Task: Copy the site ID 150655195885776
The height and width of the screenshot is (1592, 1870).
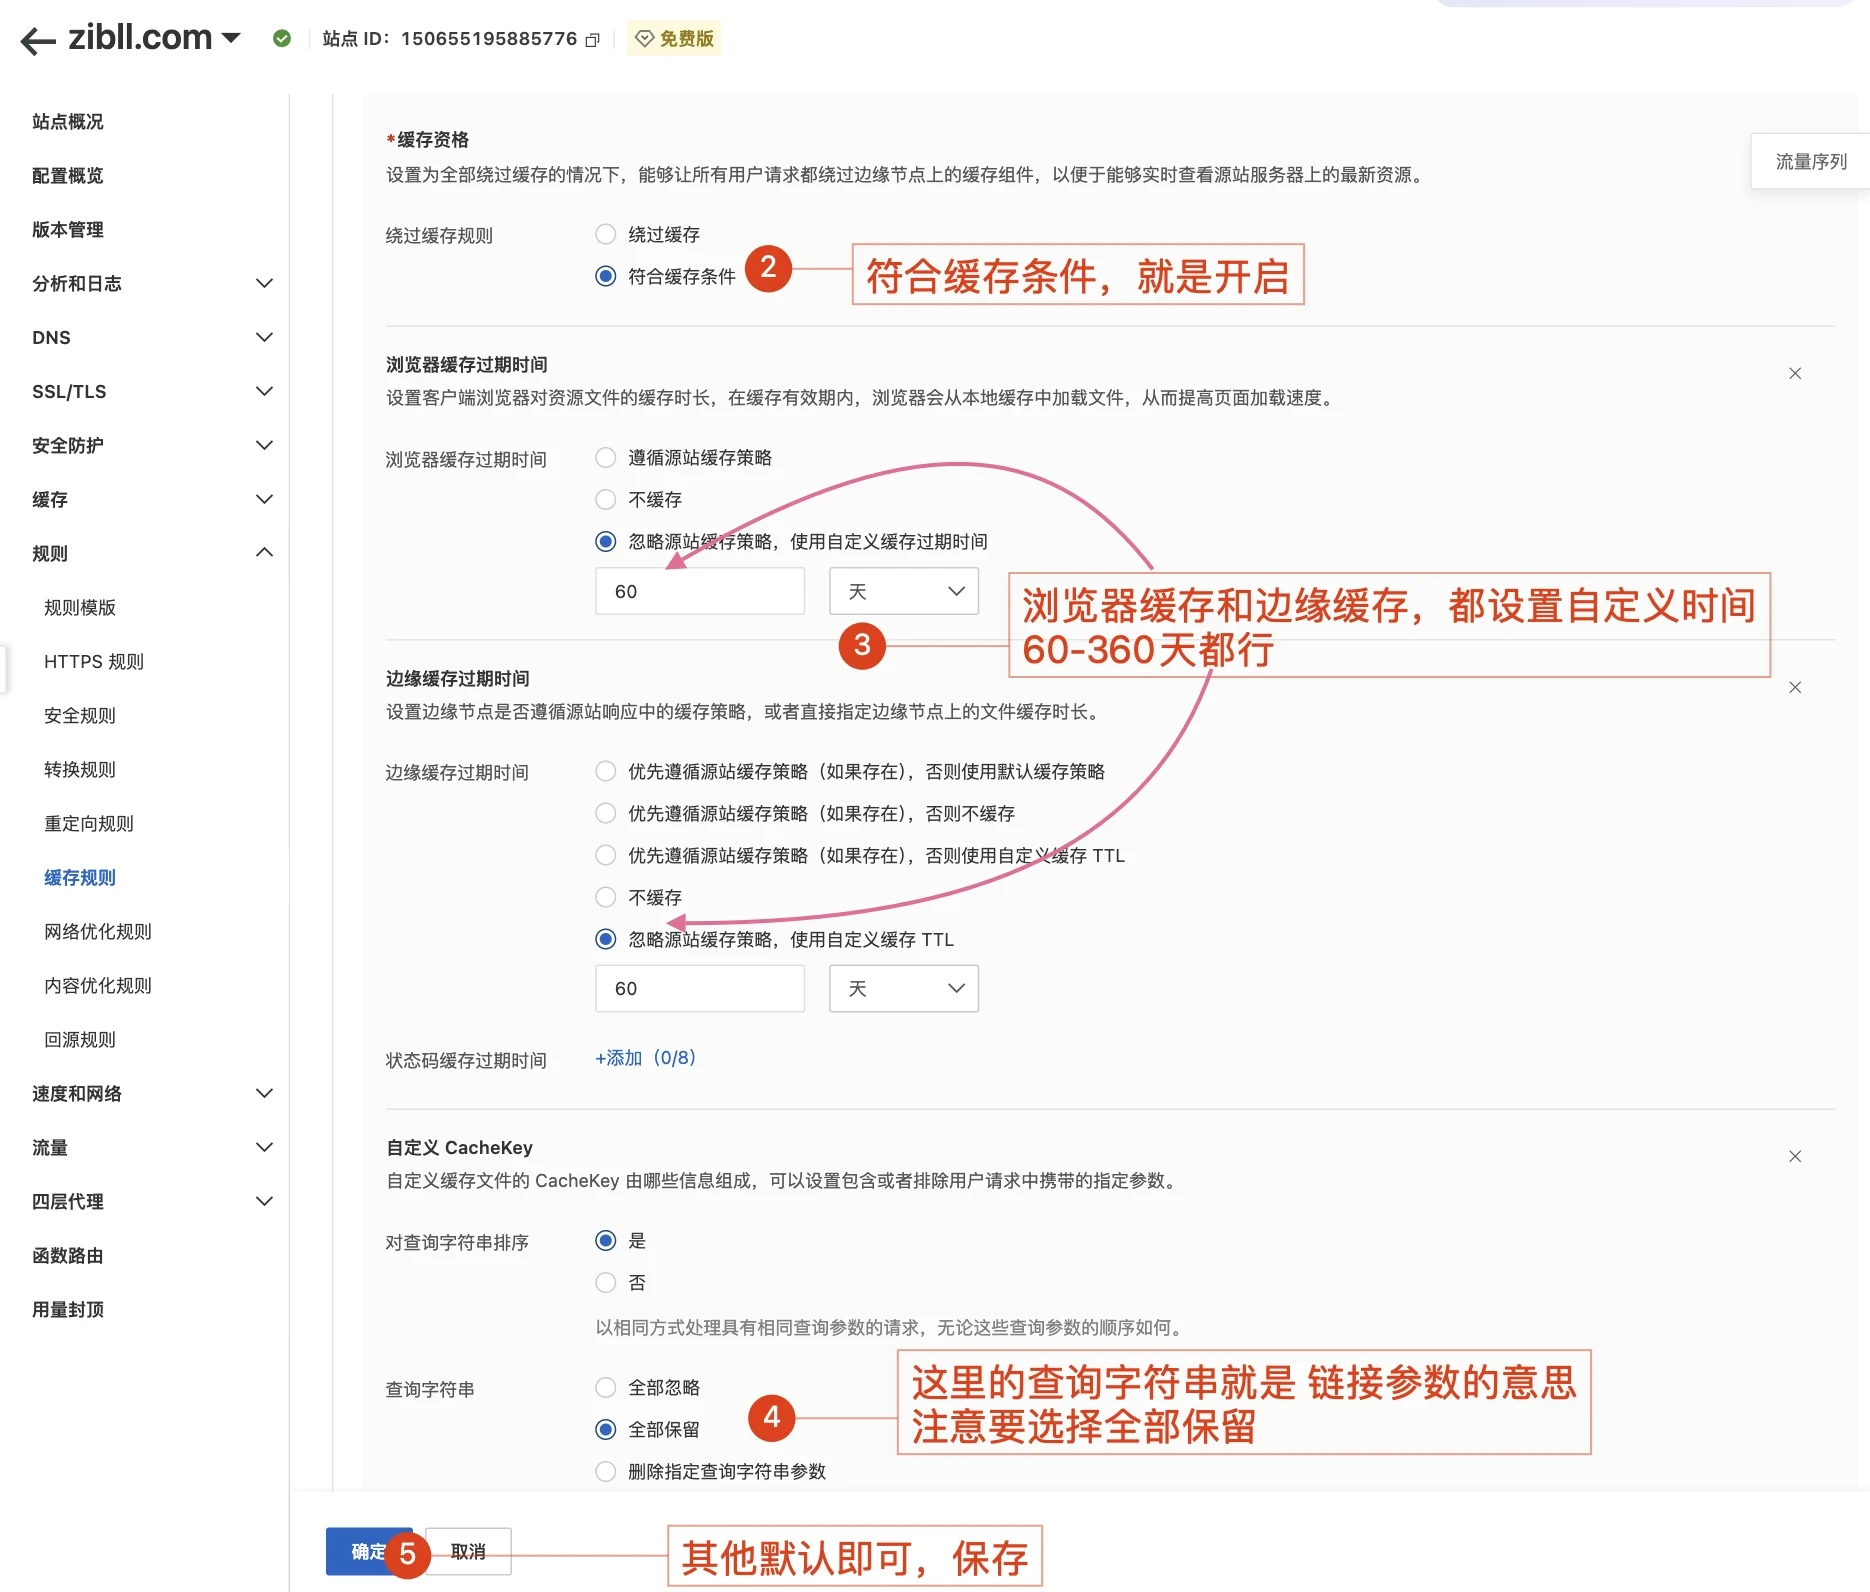Action: coord(591,39)
